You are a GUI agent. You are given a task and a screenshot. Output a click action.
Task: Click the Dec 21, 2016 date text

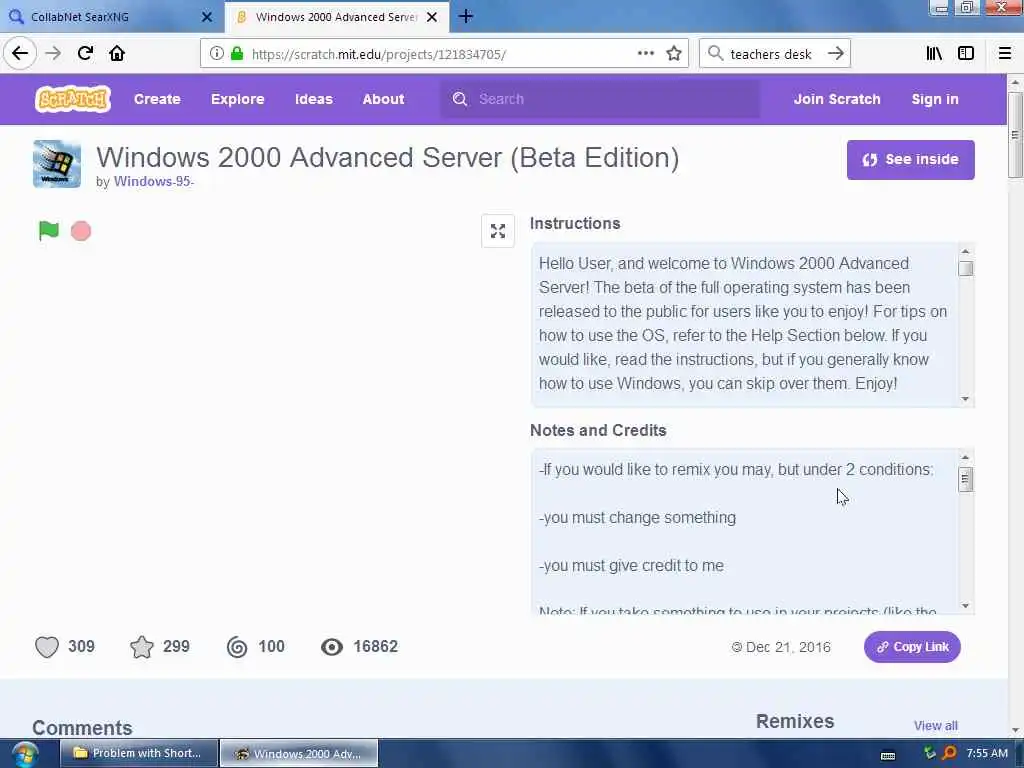tap(788, 647)
